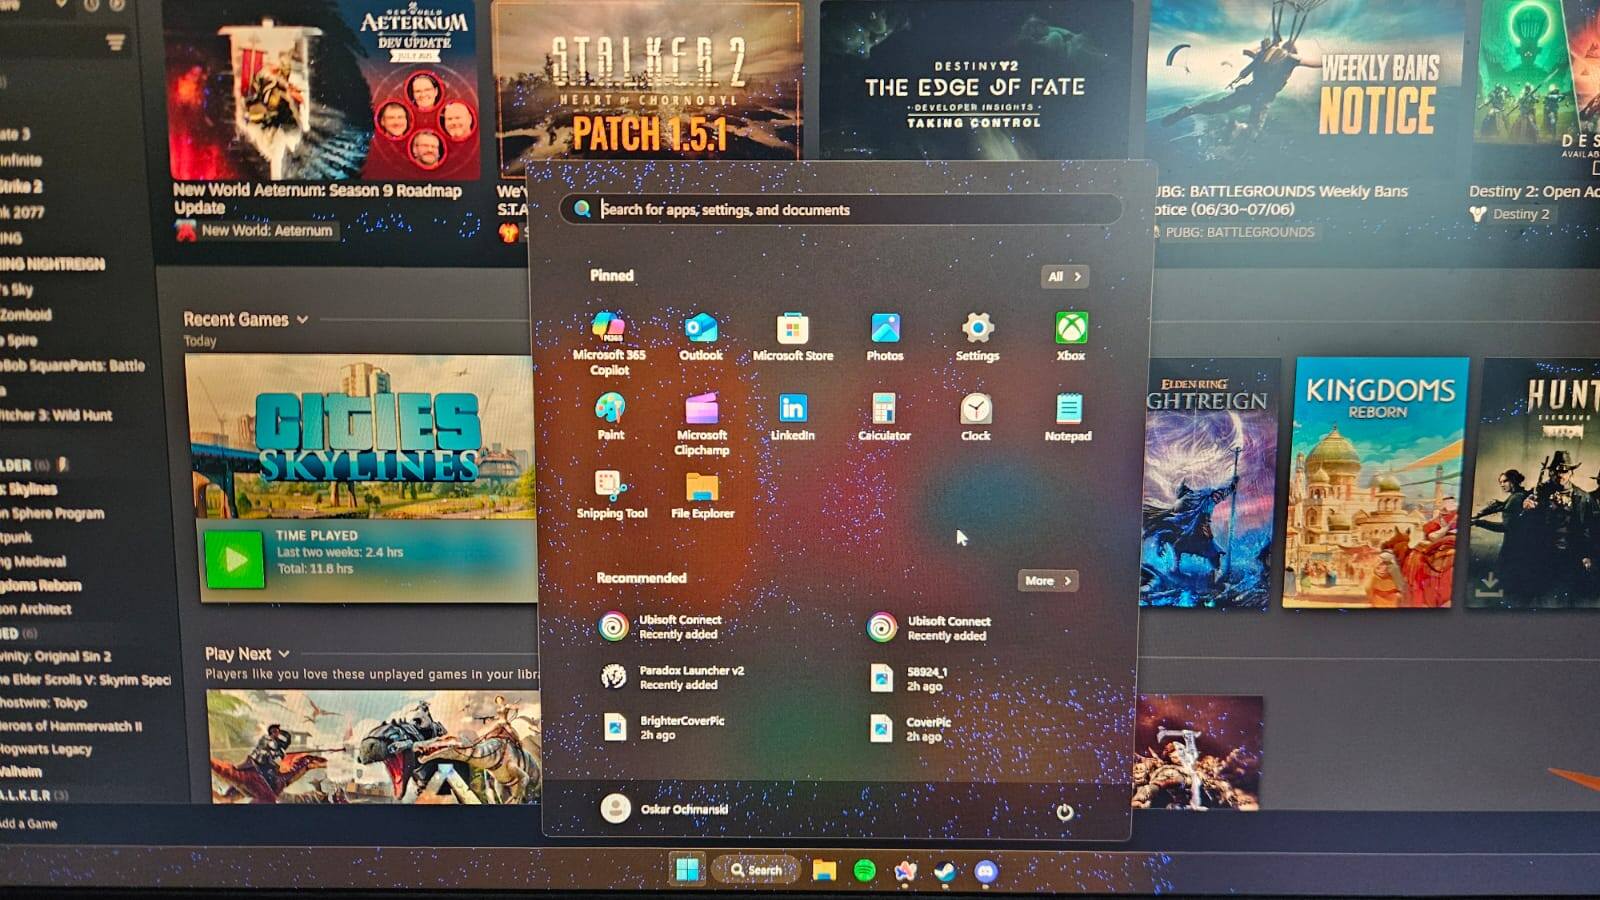This screenshot has width=1600, height=900.
Task: Open Oskar Ochmanski user account menu
Action: click(x=664, y=808)
